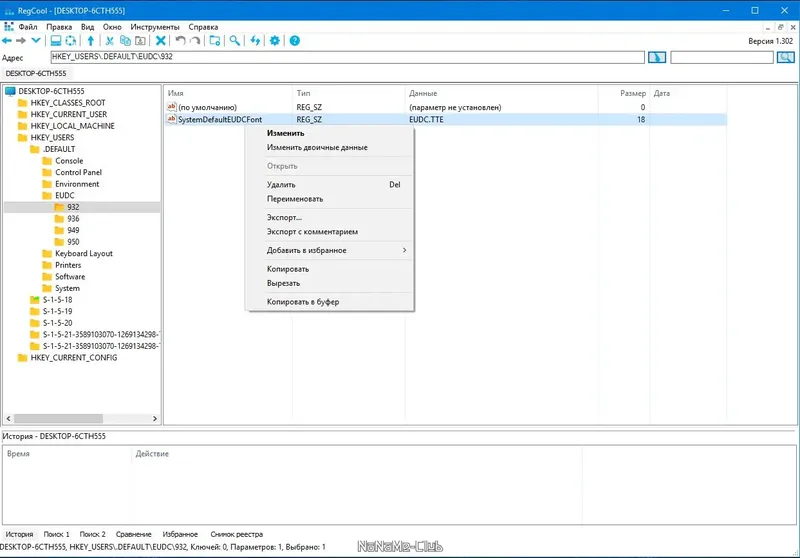Choose Переименовать in the context menu
Viewport: 800px width, 558px height.
[330, 199]
